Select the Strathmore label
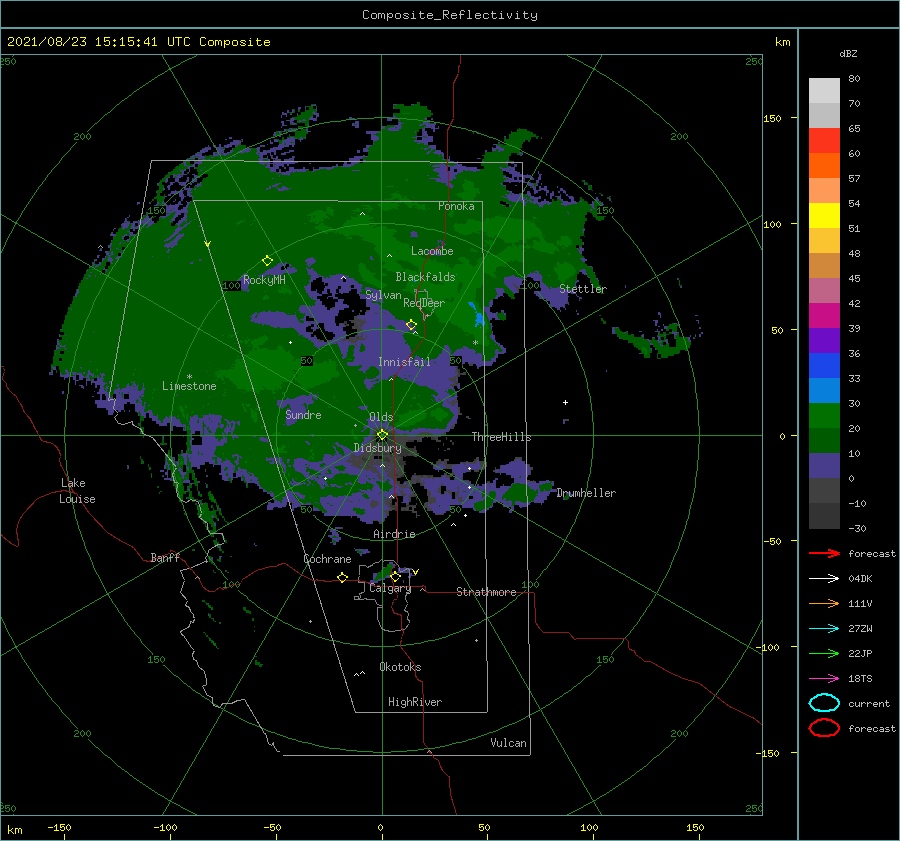This screenshot has width=900, height=841. click(486, 592)
